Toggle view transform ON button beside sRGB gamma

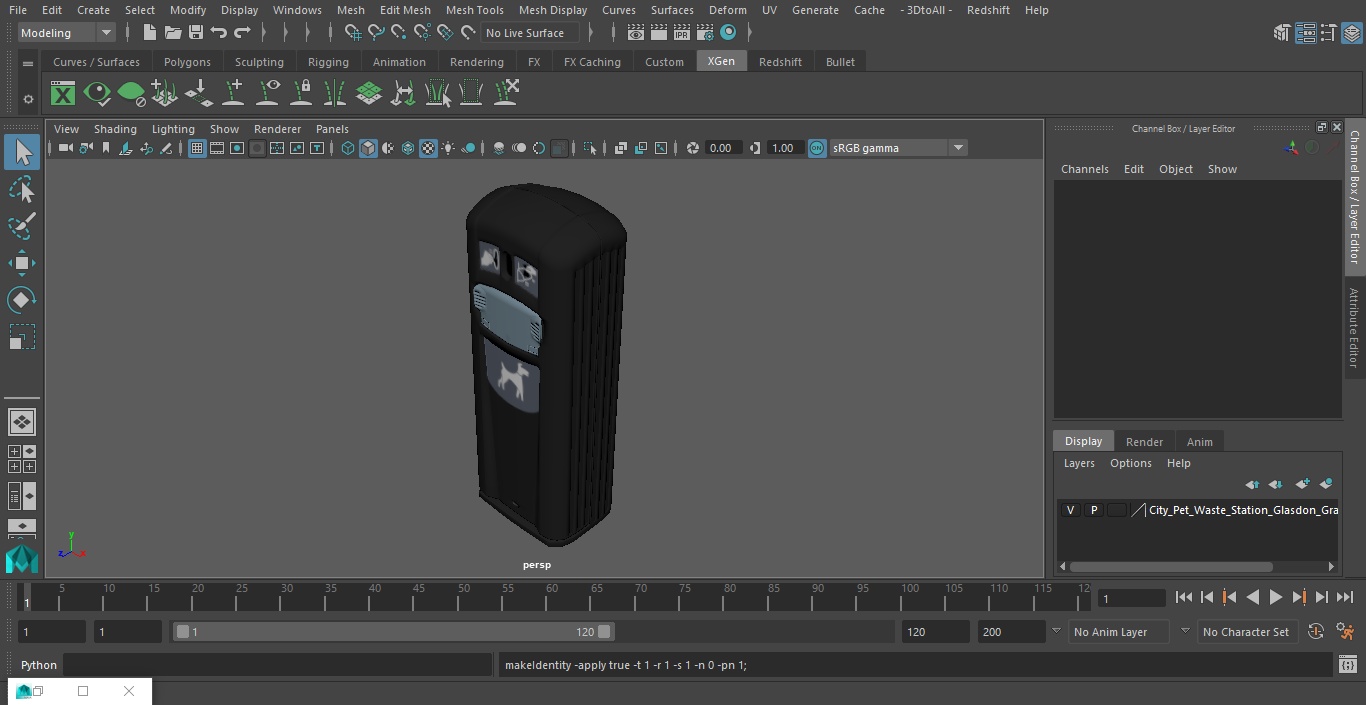[817, 148]
